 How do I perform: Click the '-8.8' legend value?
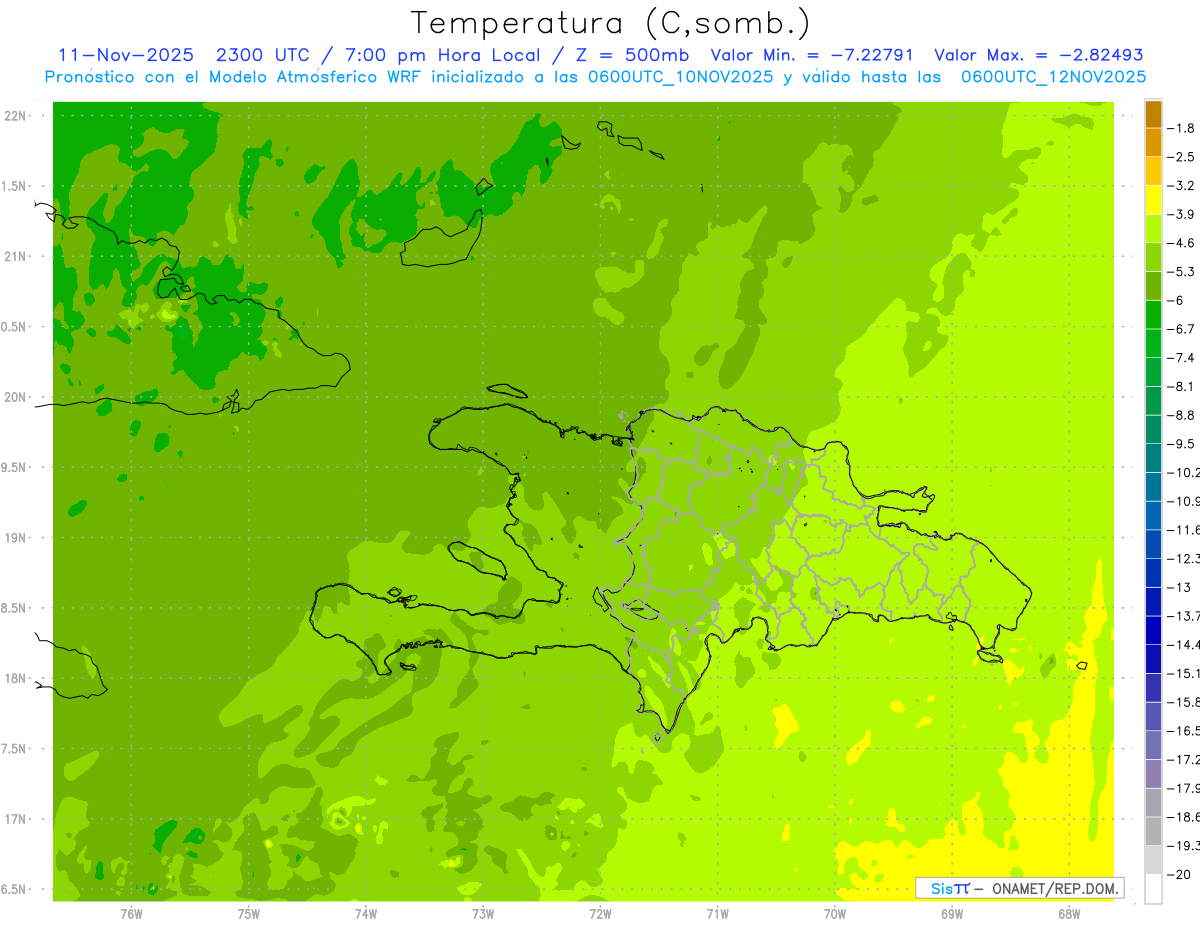coord(1183,415)
